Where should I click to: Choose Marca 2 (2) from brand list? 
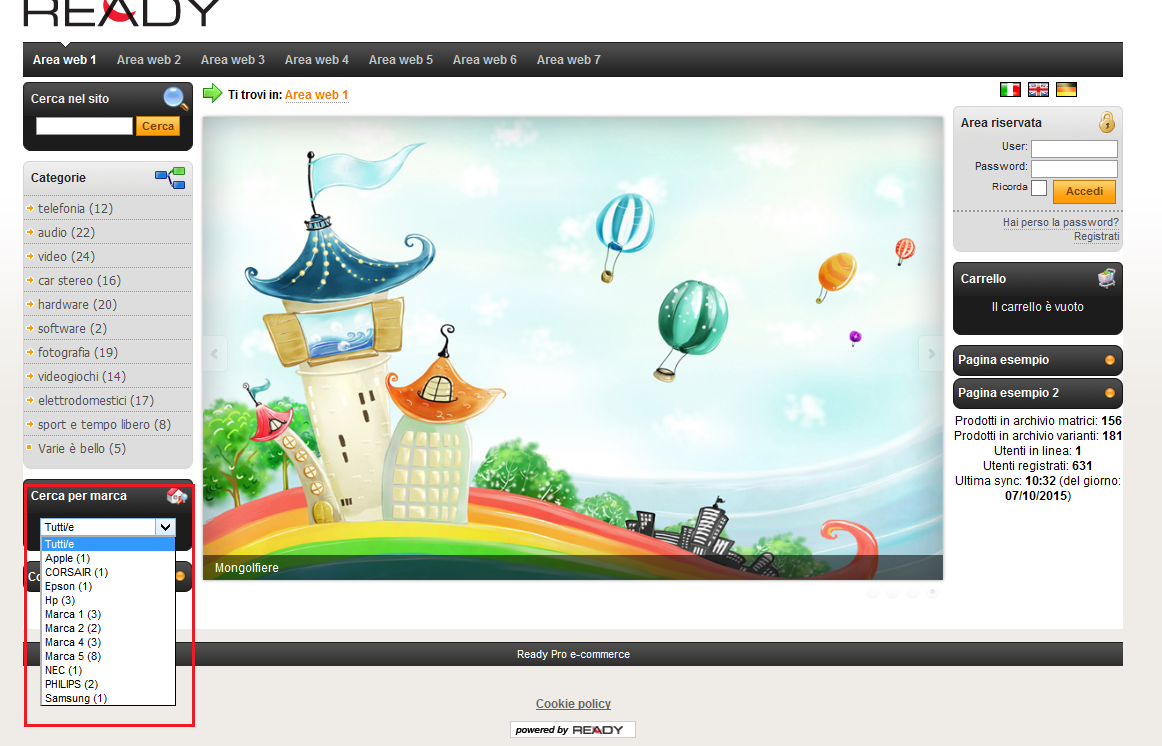(108, 628)
